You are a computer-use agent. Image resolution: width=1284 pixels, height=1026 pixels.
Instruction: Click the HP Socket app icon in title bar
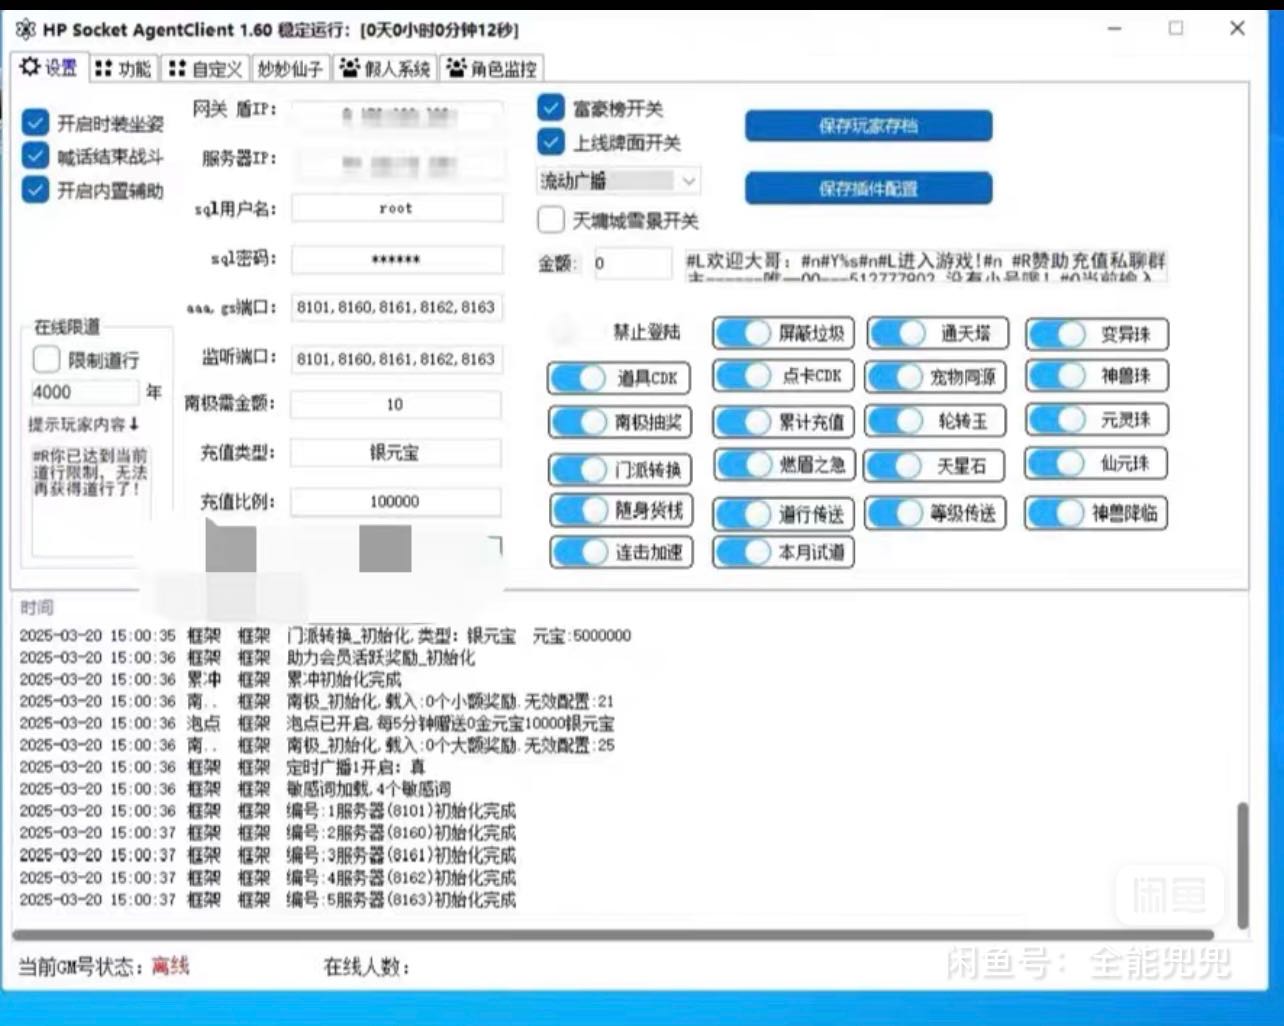25,30
